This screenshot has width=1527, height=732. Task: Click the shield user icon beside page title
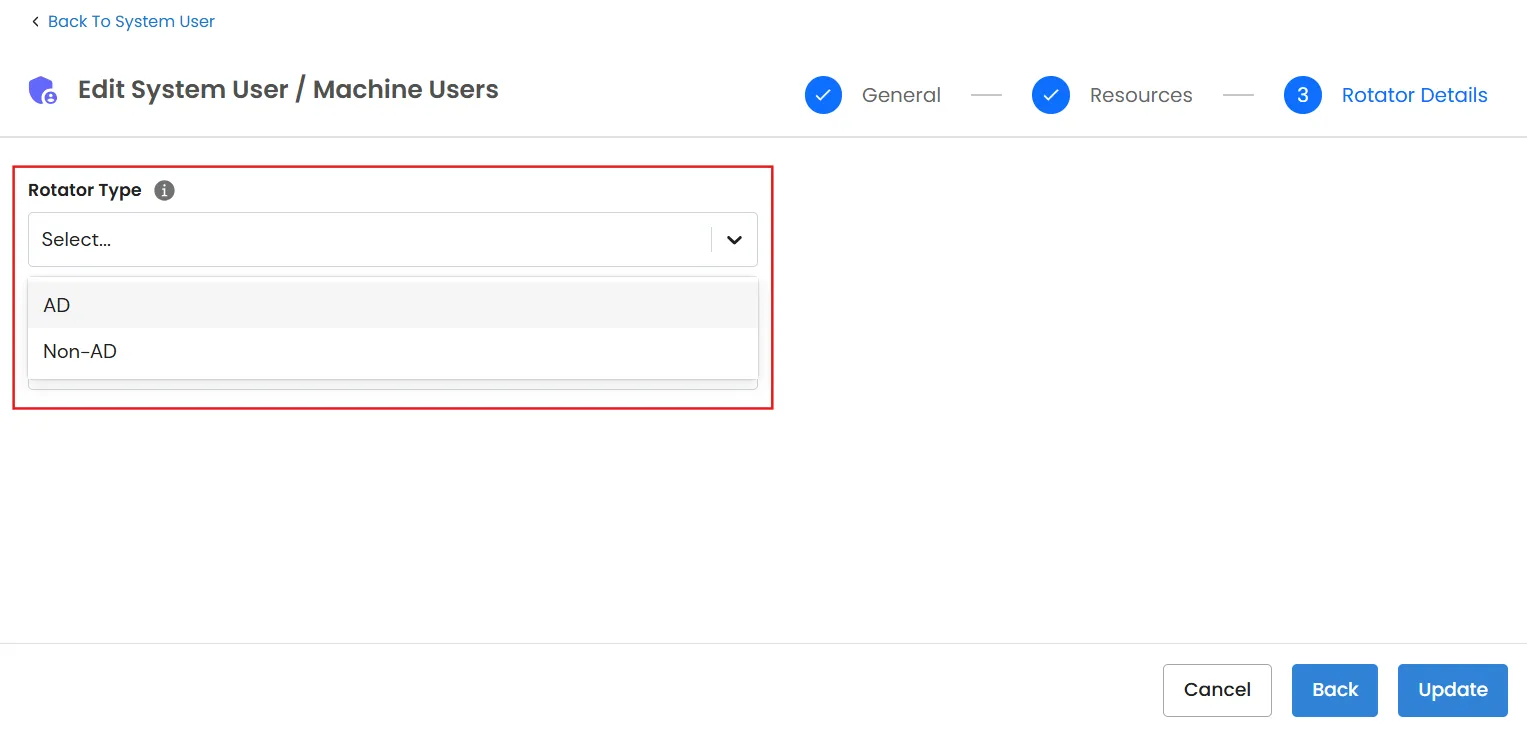tap(43, 91)
